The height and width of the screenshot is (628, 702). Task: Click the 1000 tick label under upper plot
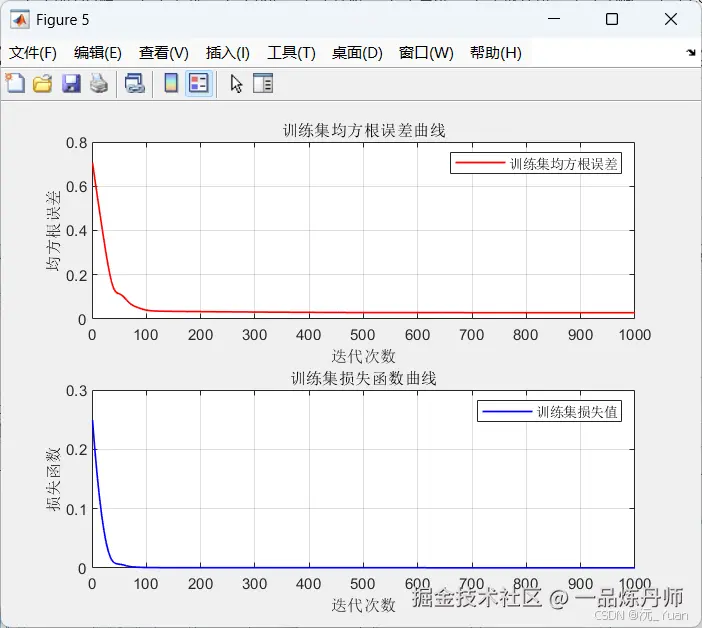pos(634,335)
